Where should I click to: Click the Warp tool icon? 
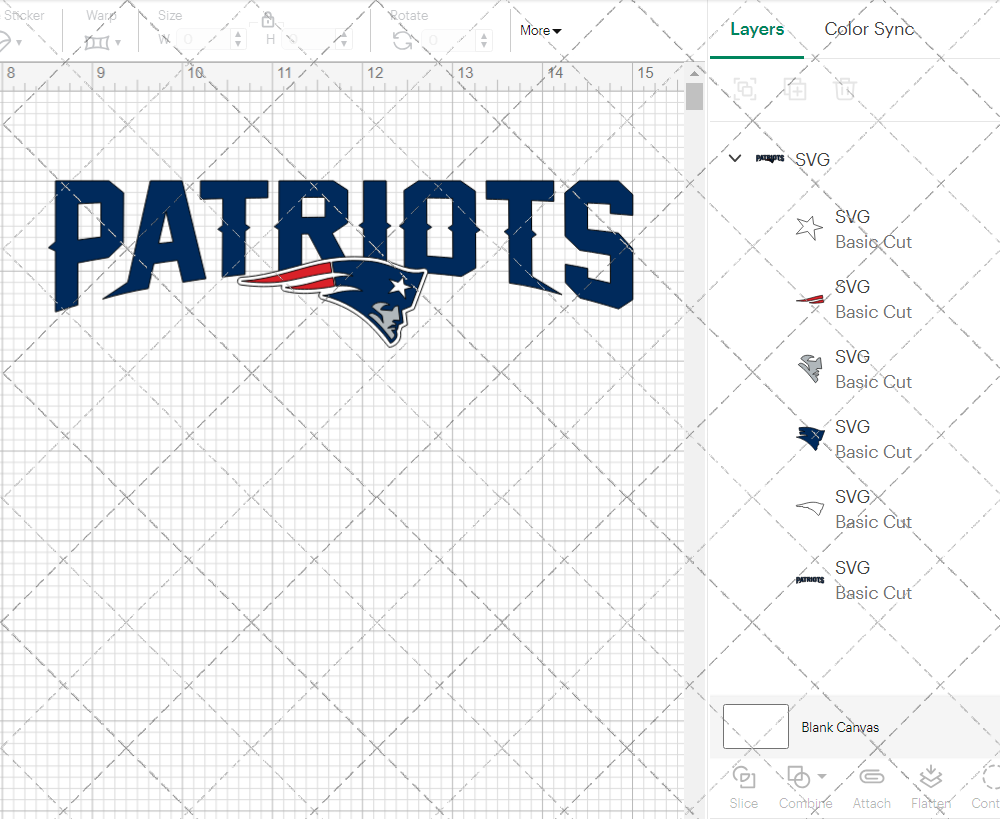pyautogui.click(x=97, y=42)
